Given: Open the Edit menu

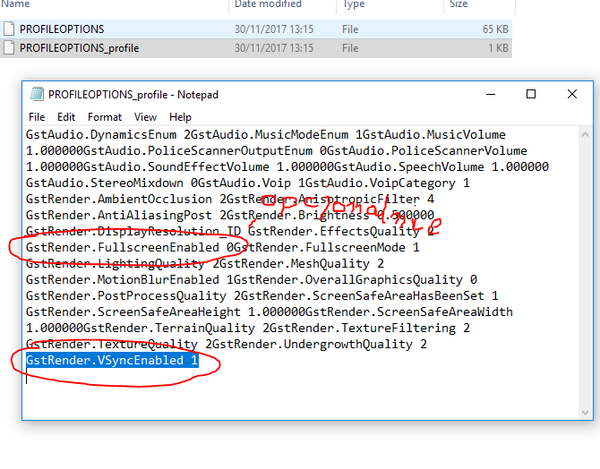Looking at the screenshot, I should tap(64, 117).
